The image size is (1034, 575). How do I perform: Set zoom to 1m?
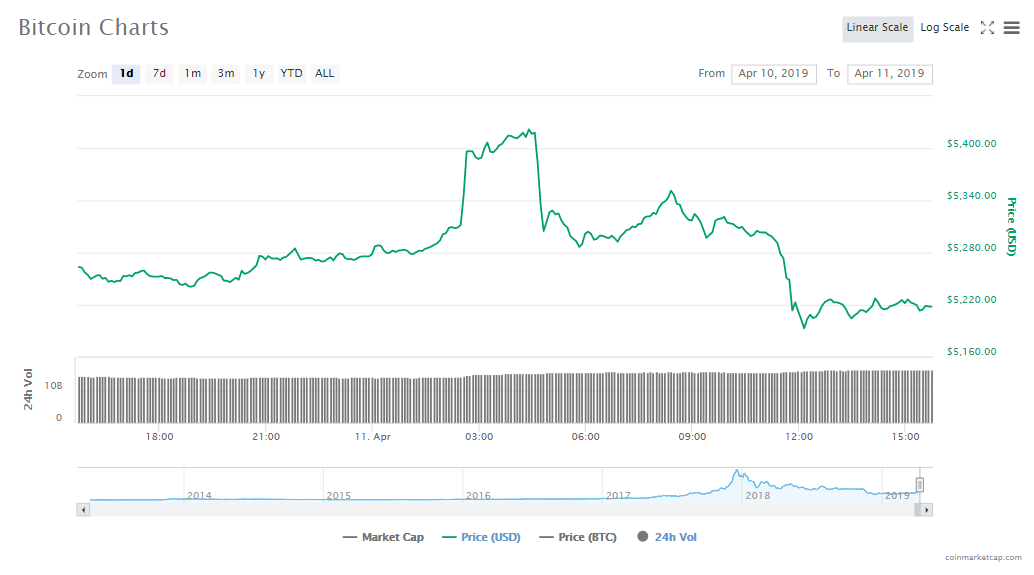[192, 74]
